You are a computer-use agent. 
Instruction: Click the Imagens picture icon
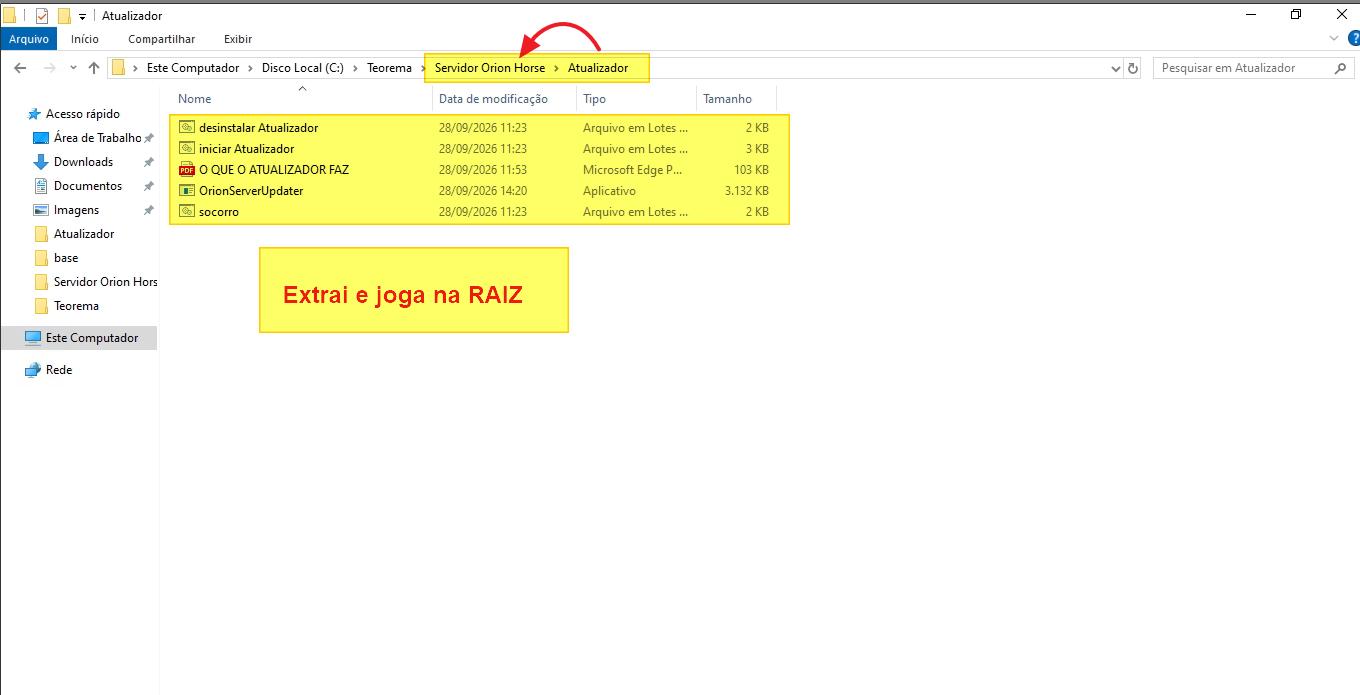click(41, 210)
